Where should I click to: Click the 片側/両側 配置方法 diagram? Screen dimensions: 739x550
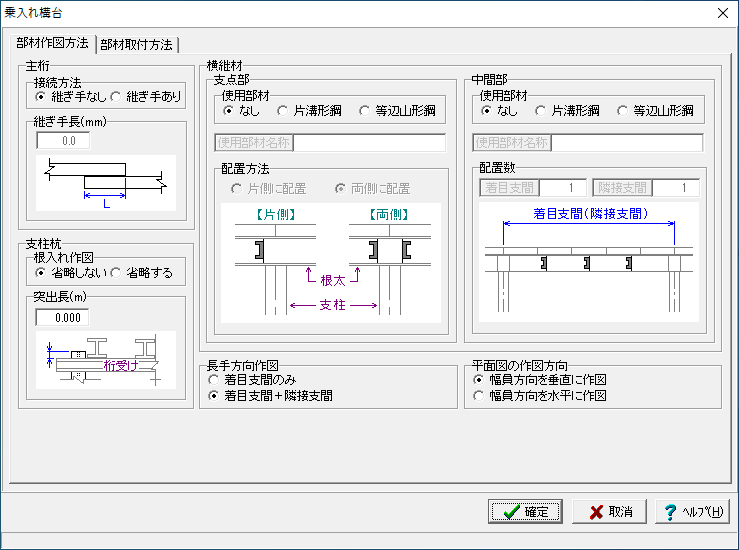[x=331, y=263]
